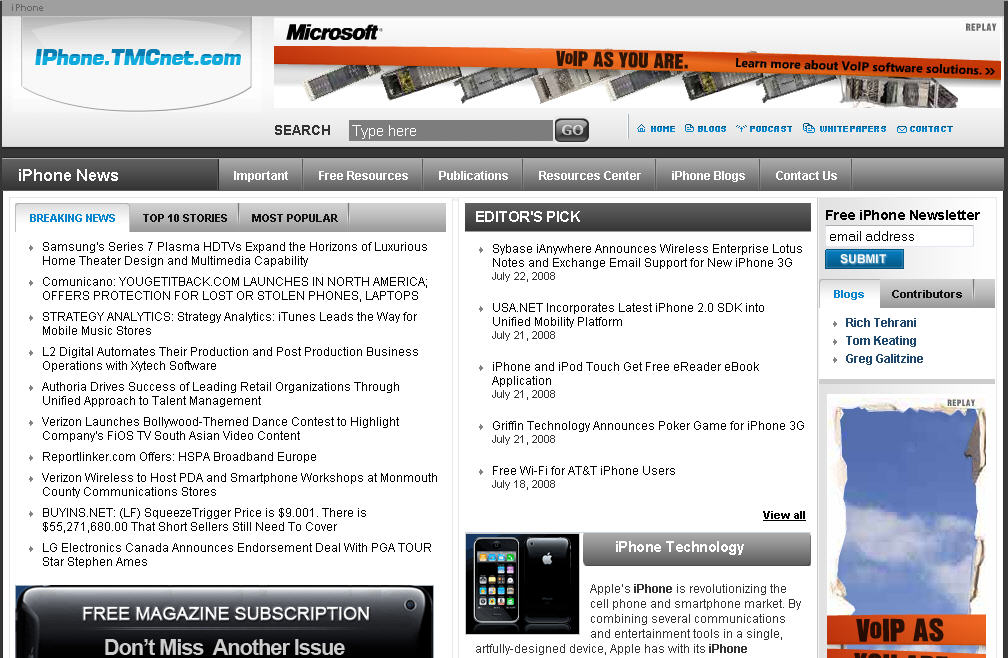The height and width of the screenshot is (658, 1008).
Task: Click the IPhone.TMCnet.com logo
Action: 138,58
